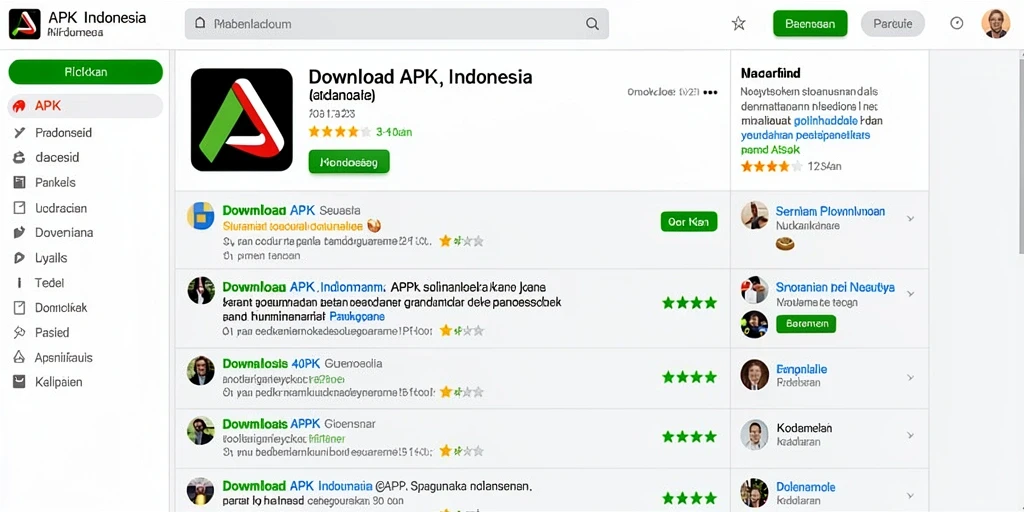Image resolution: width=1024 pixels, height=512 pixels.
Task: Open the Dolenamole link
Action: [x=805, y=487]
